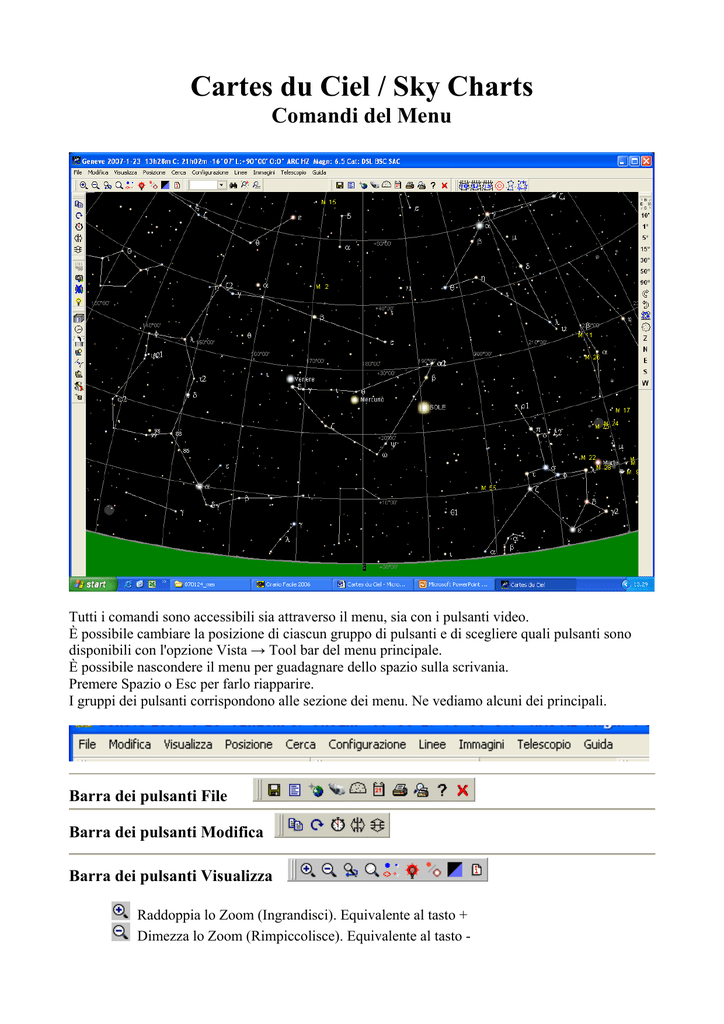Click the E east direction button on the right bar
Image resolution: width=724 pixels, height=1024 pixels.
[x=645, y=360]
